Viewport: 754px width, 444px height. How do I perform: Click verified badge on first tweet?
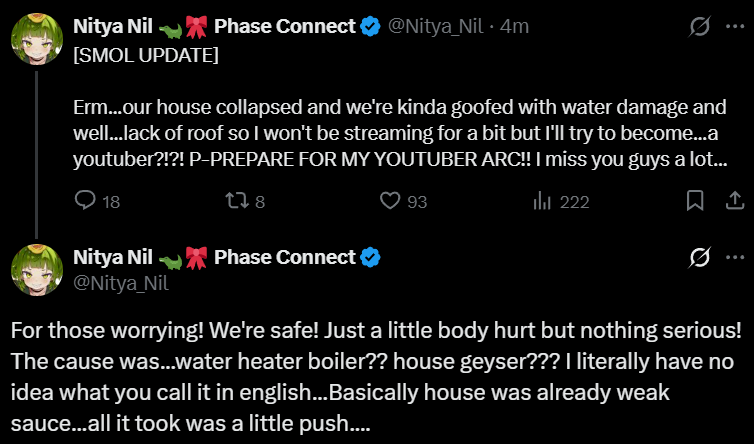point(370,26)
